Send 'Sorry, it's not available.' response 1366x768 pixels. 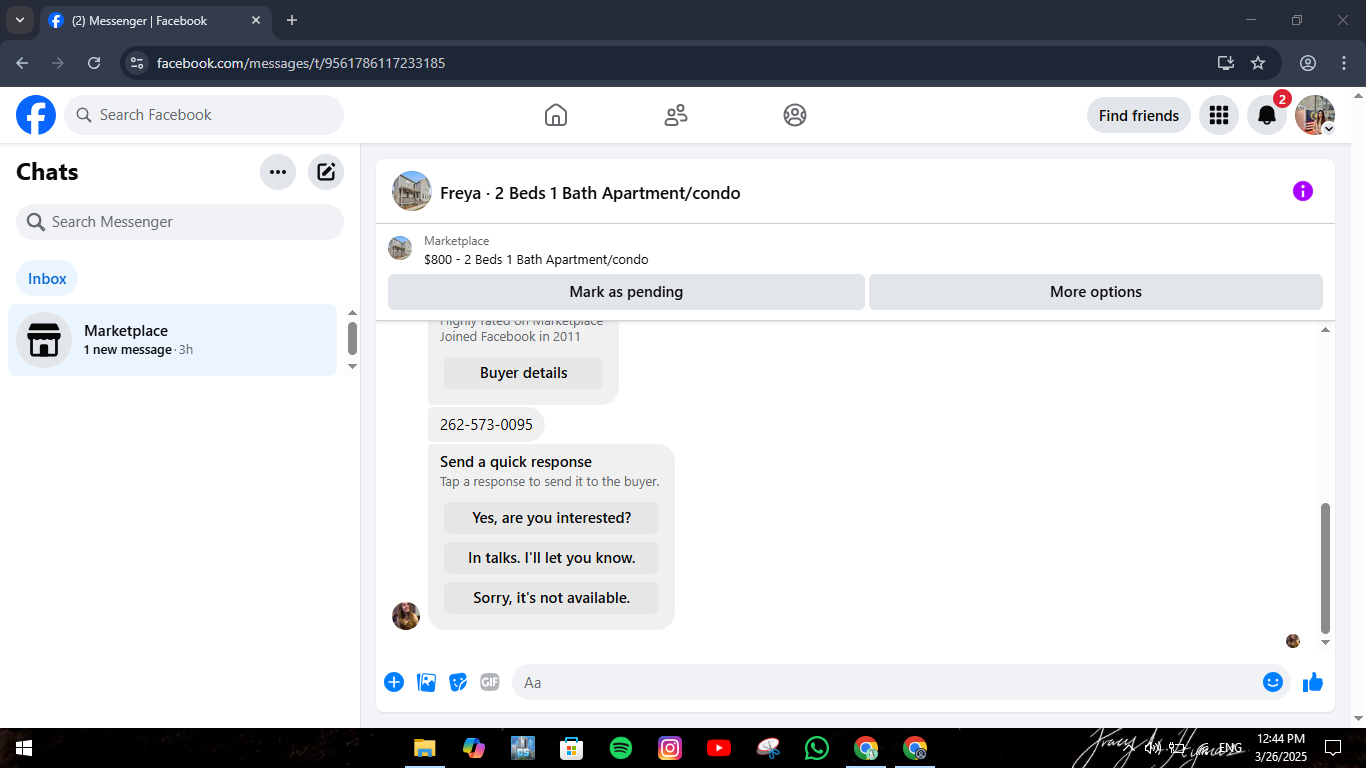552,598
